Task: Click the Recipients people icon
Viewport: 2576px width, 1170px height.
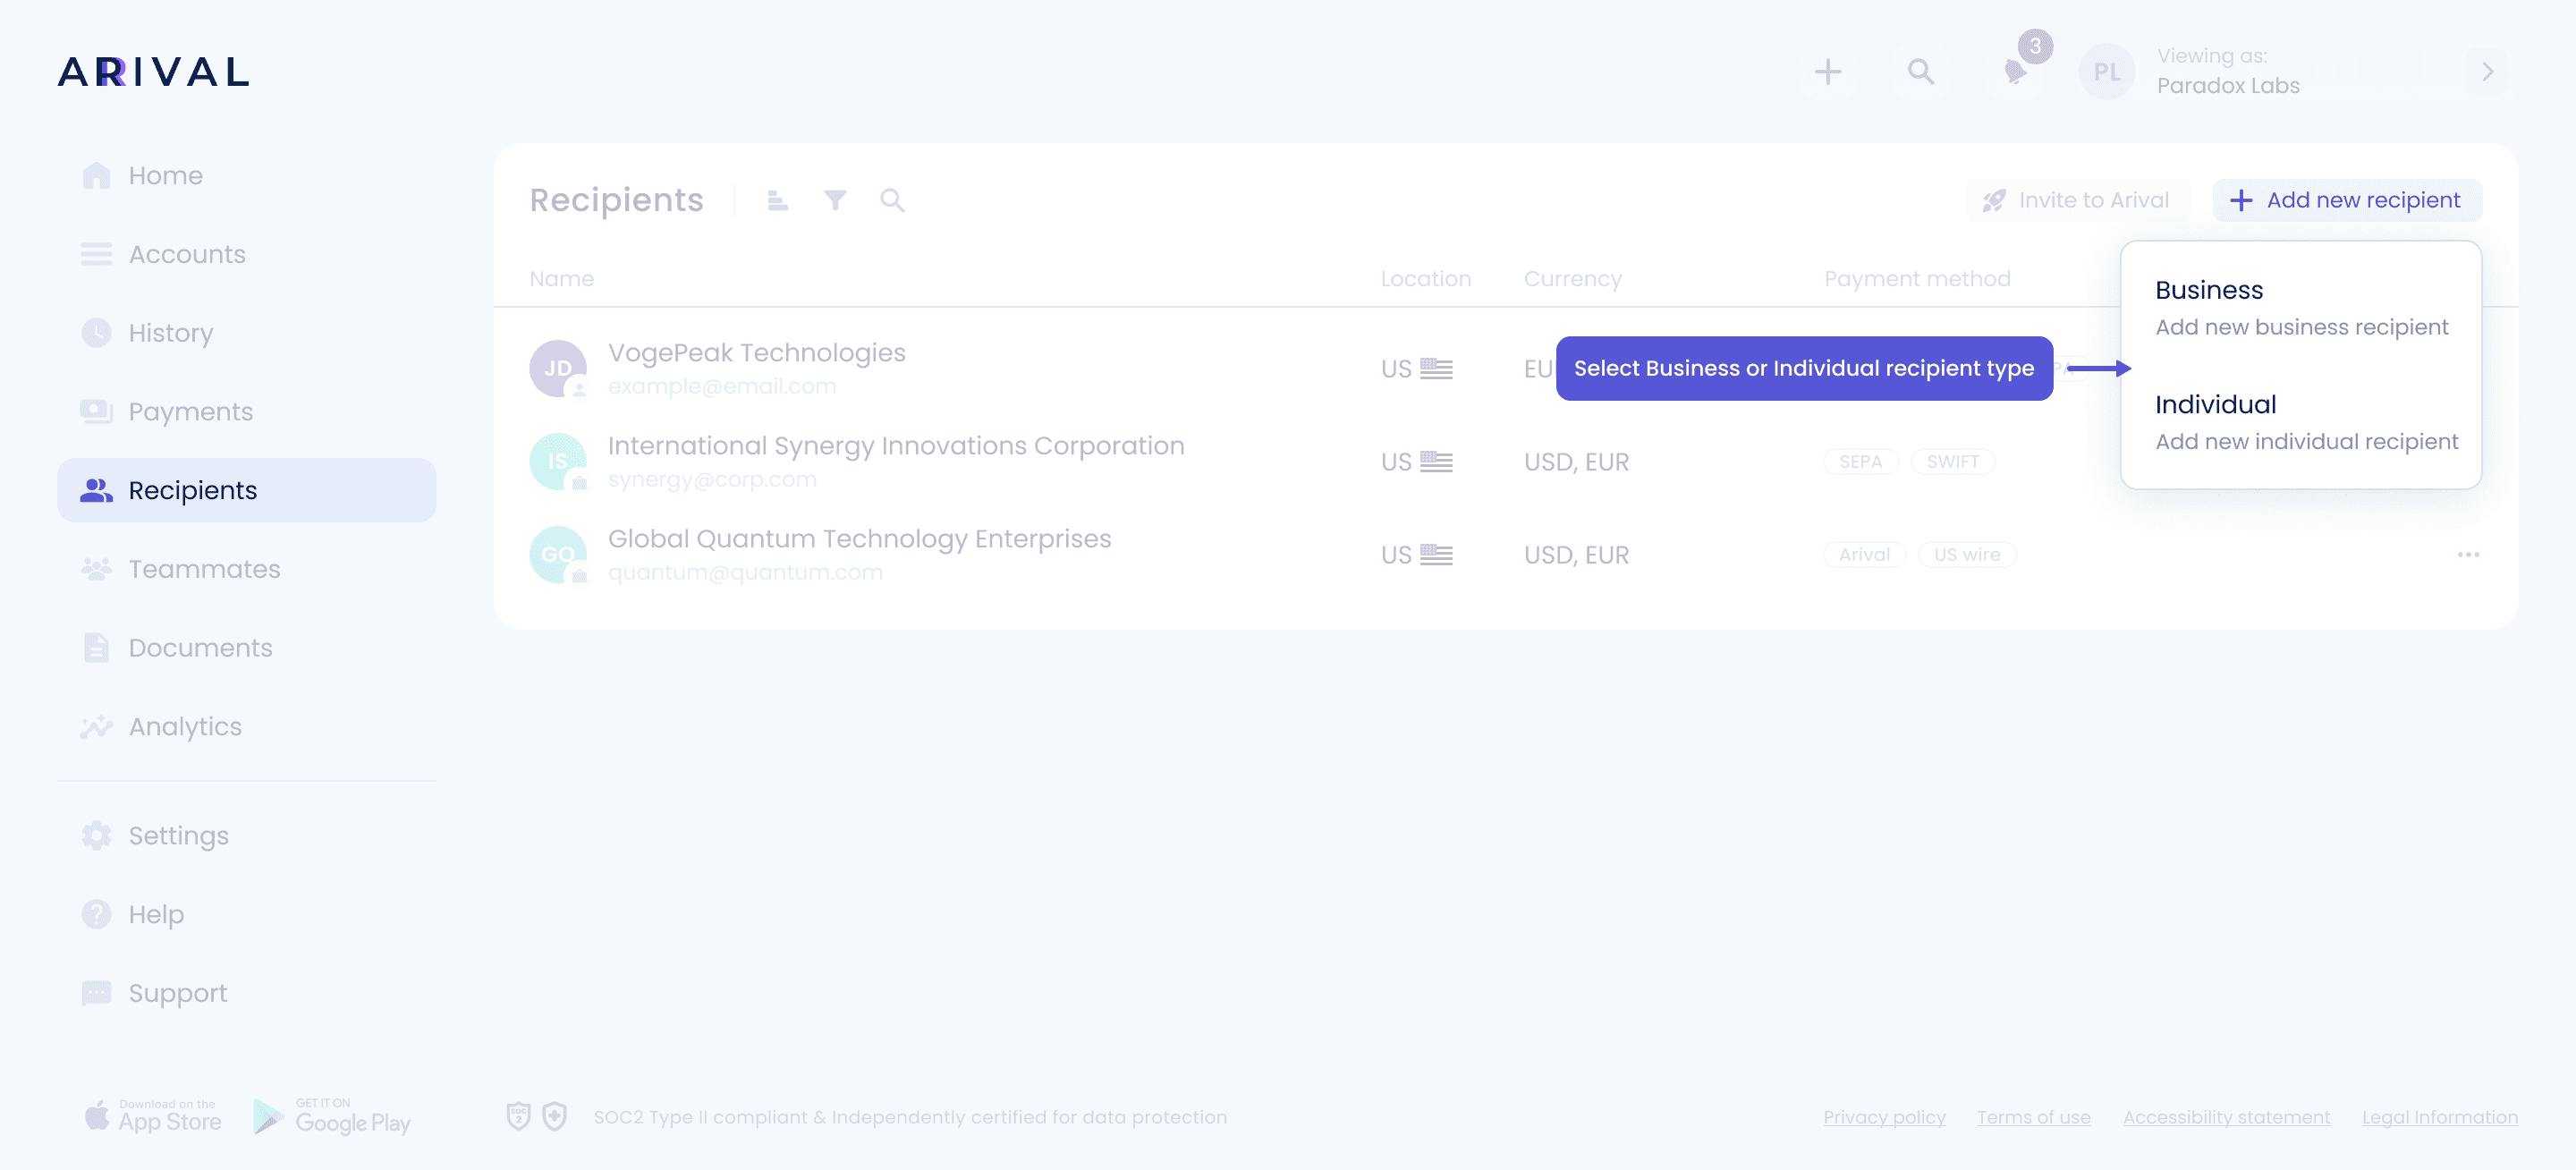Action: [96, 490]
